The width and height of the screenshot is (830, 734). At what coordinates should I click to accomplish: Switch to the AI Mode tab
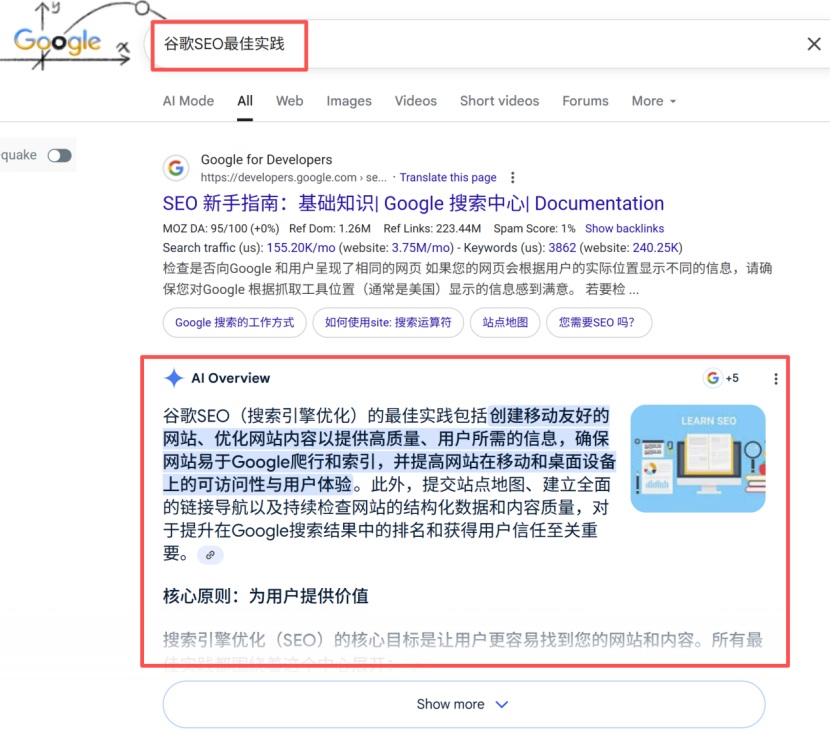click(x=188, y=101)
